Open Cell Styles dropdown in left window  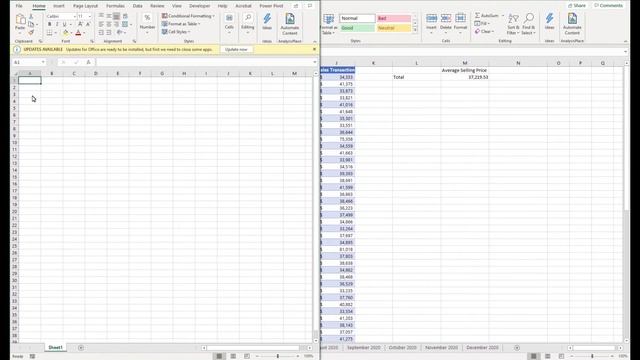(x=176, y=32)
